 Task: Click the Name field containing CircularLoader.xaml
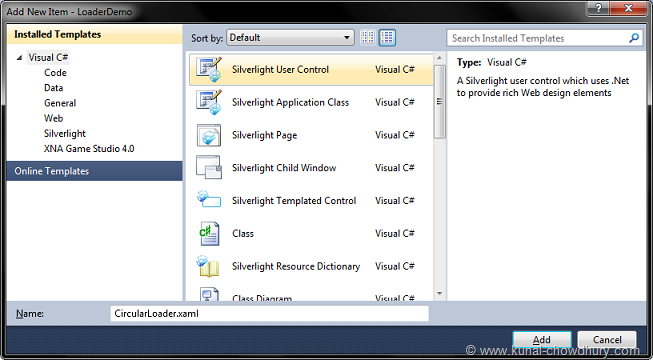pyautogui.click(x=269, y=314)
